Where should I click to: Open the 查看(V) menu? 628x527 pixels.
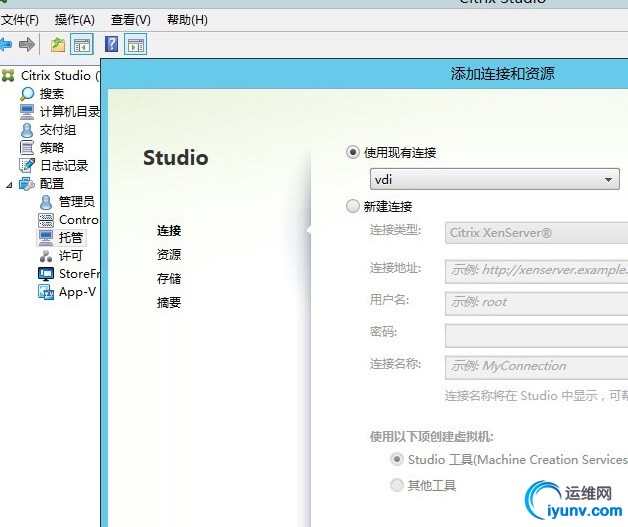131,20
